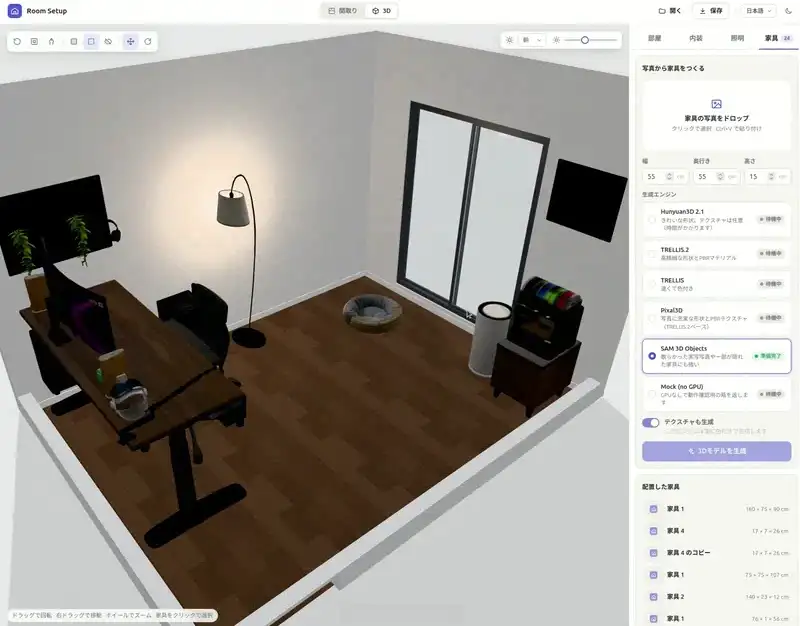The image size is (800, 626).
Task: Switch to the 間取り floor plan view
Action: (343, 11)
